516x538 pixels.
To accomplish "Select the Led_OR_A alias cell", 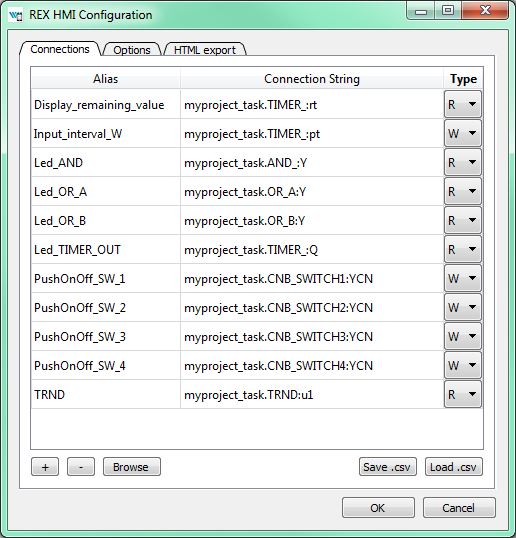I will (x=106, y=191).
